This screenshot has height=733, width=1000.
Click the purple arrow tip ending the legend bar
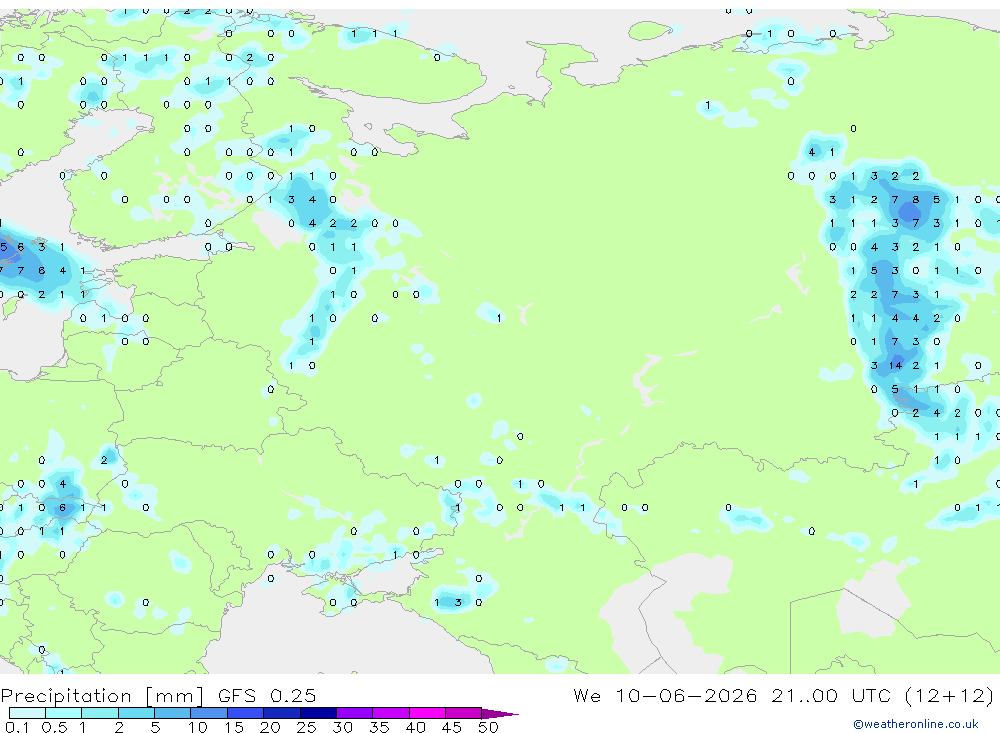(501, 714)
